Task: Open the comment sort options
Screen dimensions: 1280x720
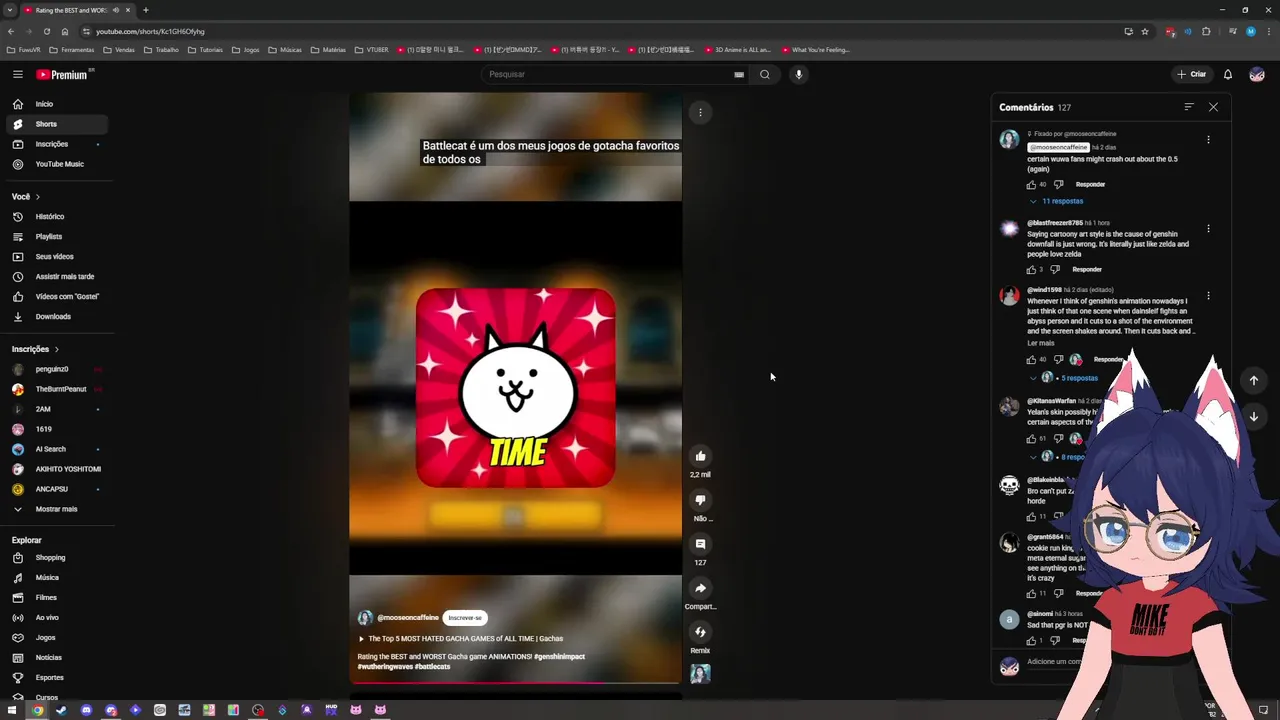Action: (1189, 107)
